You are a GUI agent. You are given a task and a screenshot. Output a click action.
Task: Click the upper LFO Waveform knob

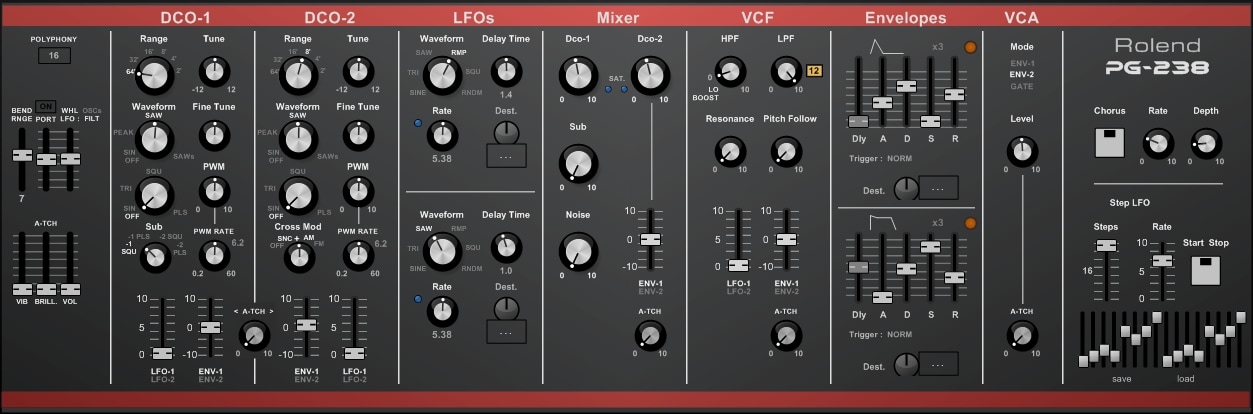(x=442, y=74)
